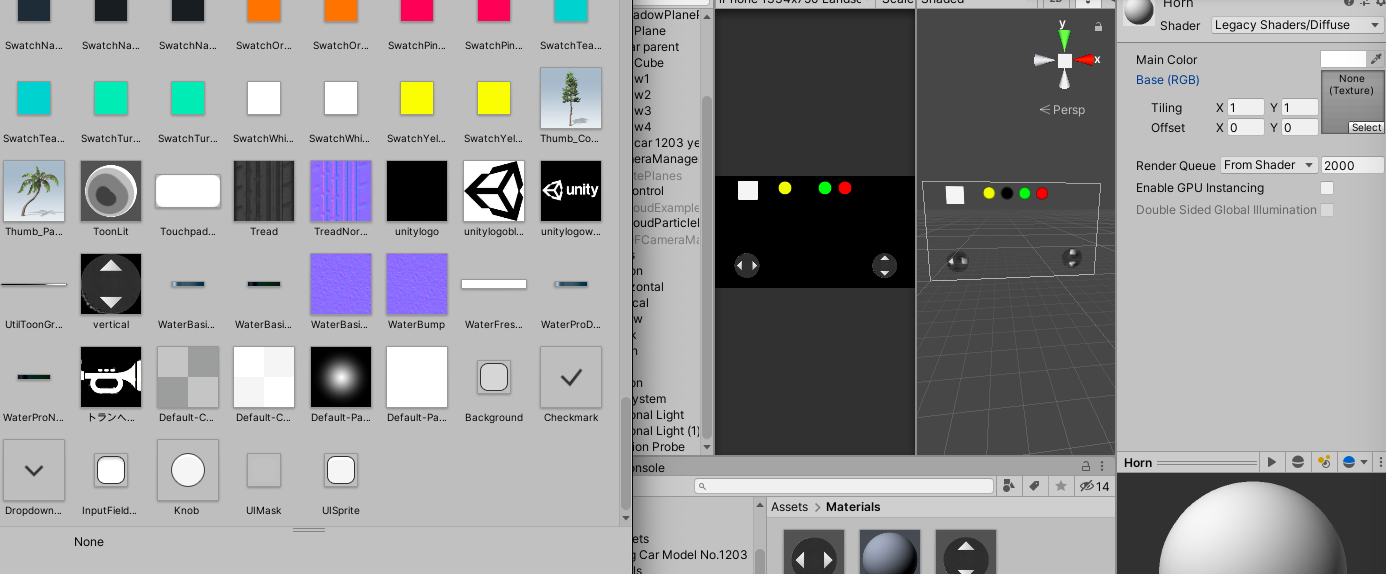The image size is (1386, 574).
Task: Select Thumb_Co... conifer tree thumbnail
Action: pos(571,98)
